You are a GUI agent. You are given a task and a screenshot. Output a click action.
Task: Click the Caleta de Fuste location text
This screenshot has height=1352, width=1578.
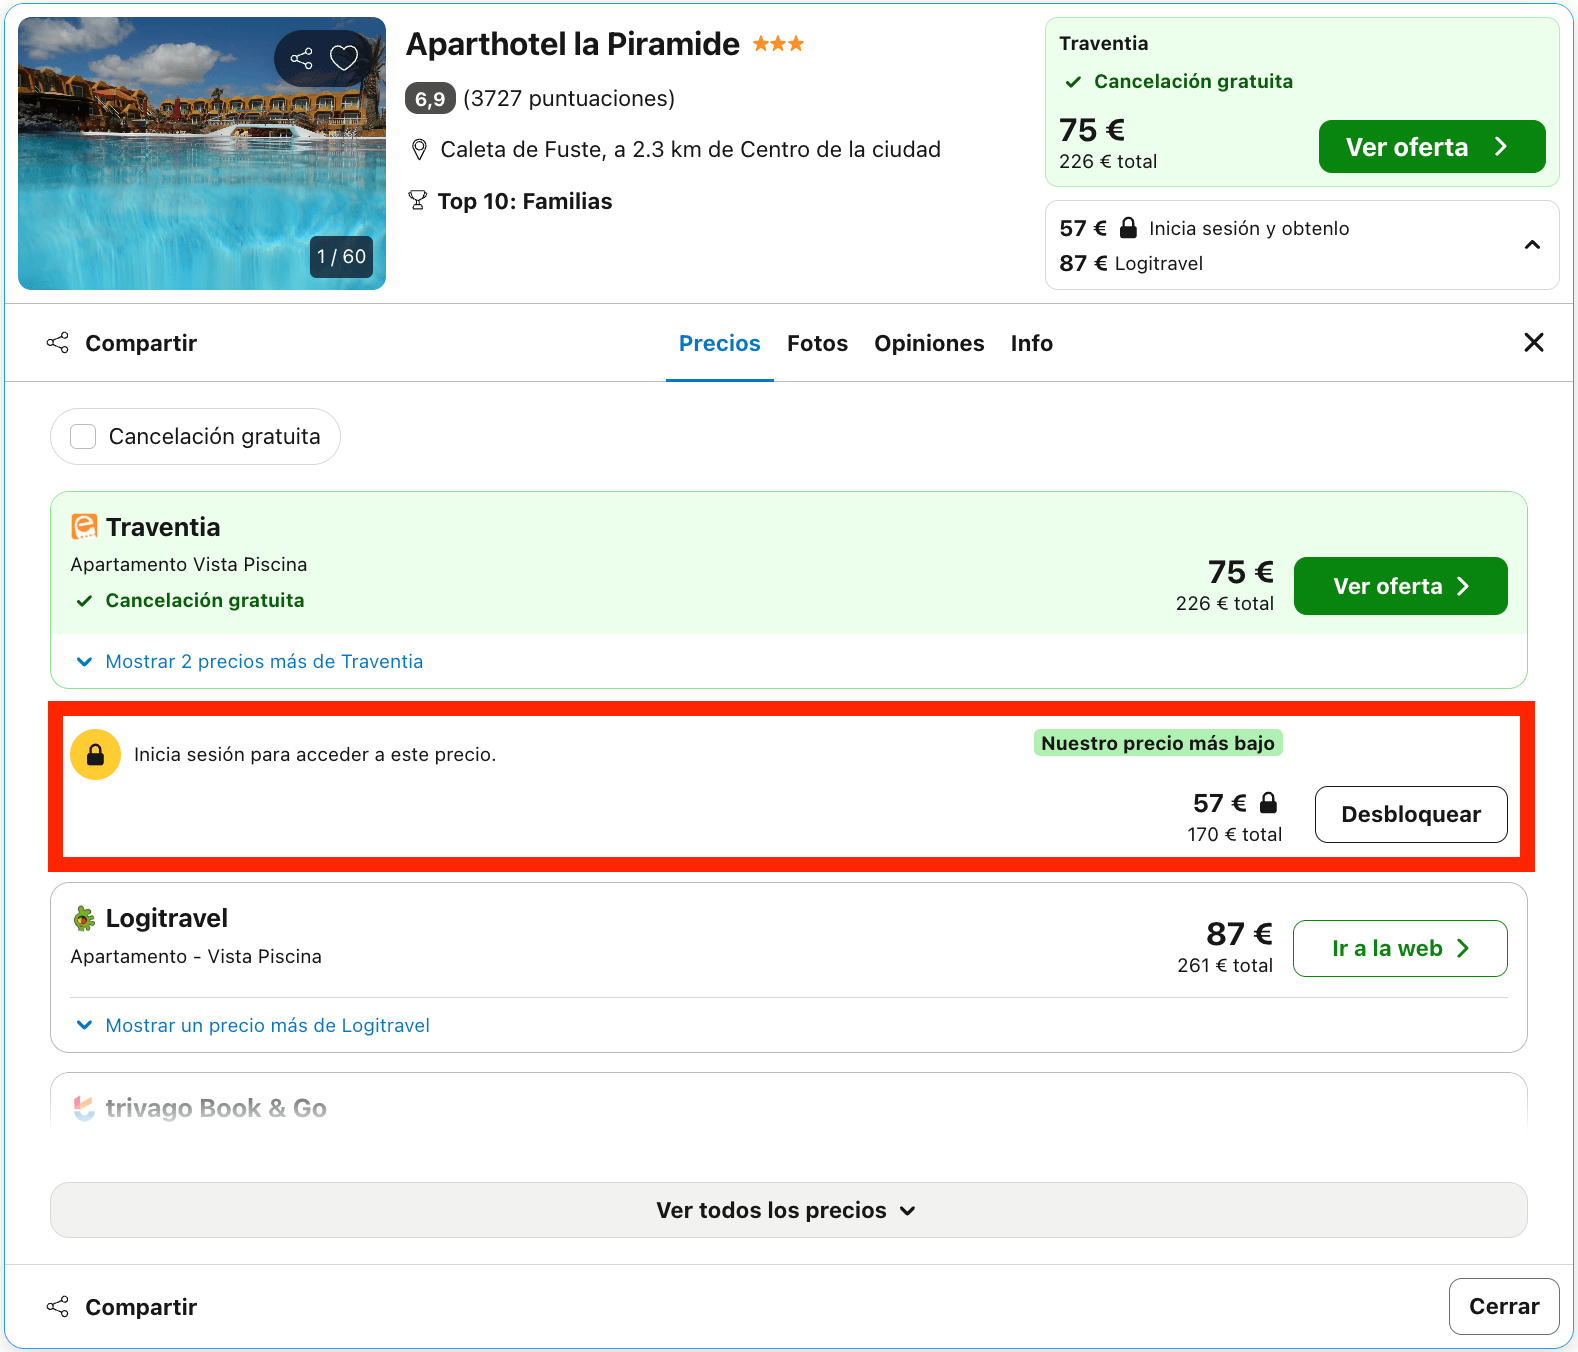tap(690, 150)
